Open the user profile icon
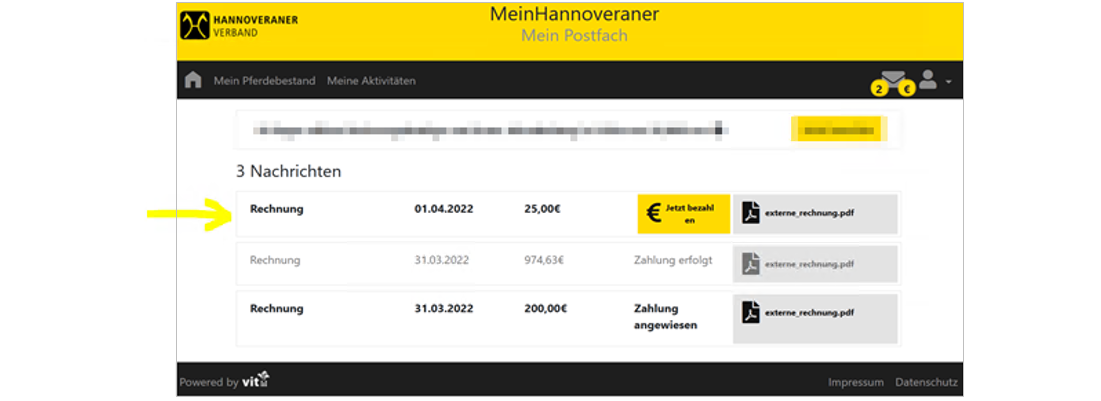 (928, 79)
